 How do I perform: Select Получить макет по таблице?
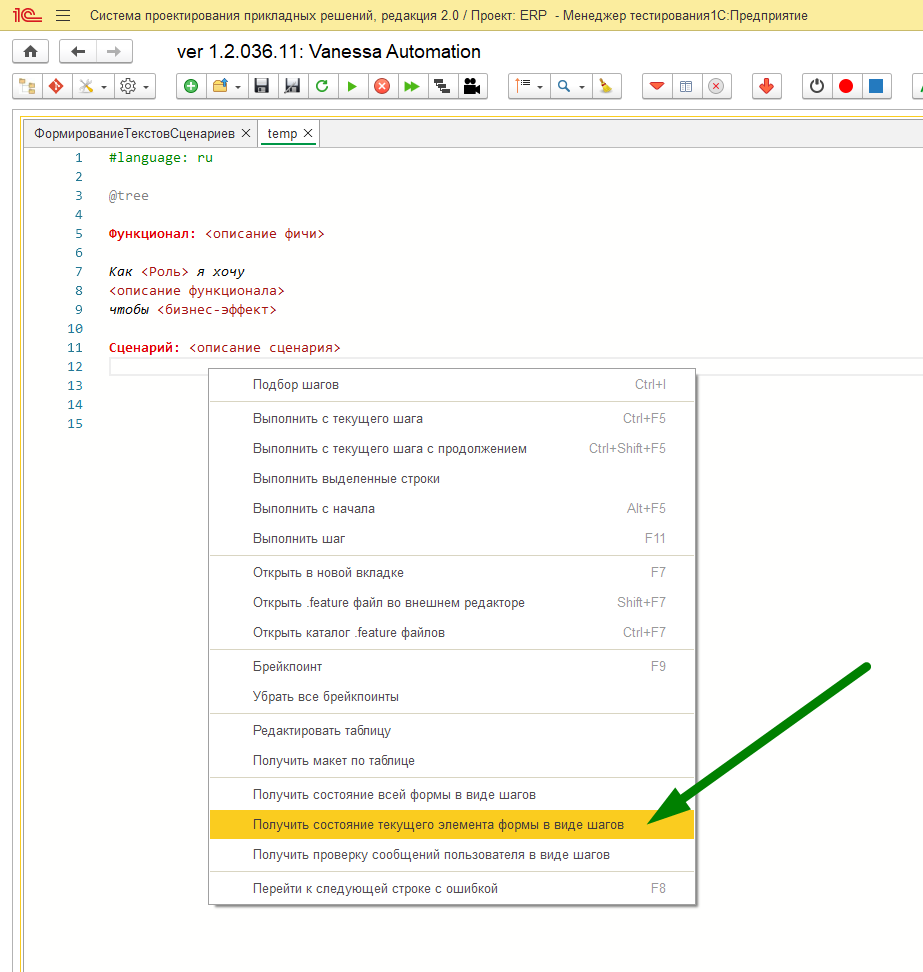tap(452, 760)
